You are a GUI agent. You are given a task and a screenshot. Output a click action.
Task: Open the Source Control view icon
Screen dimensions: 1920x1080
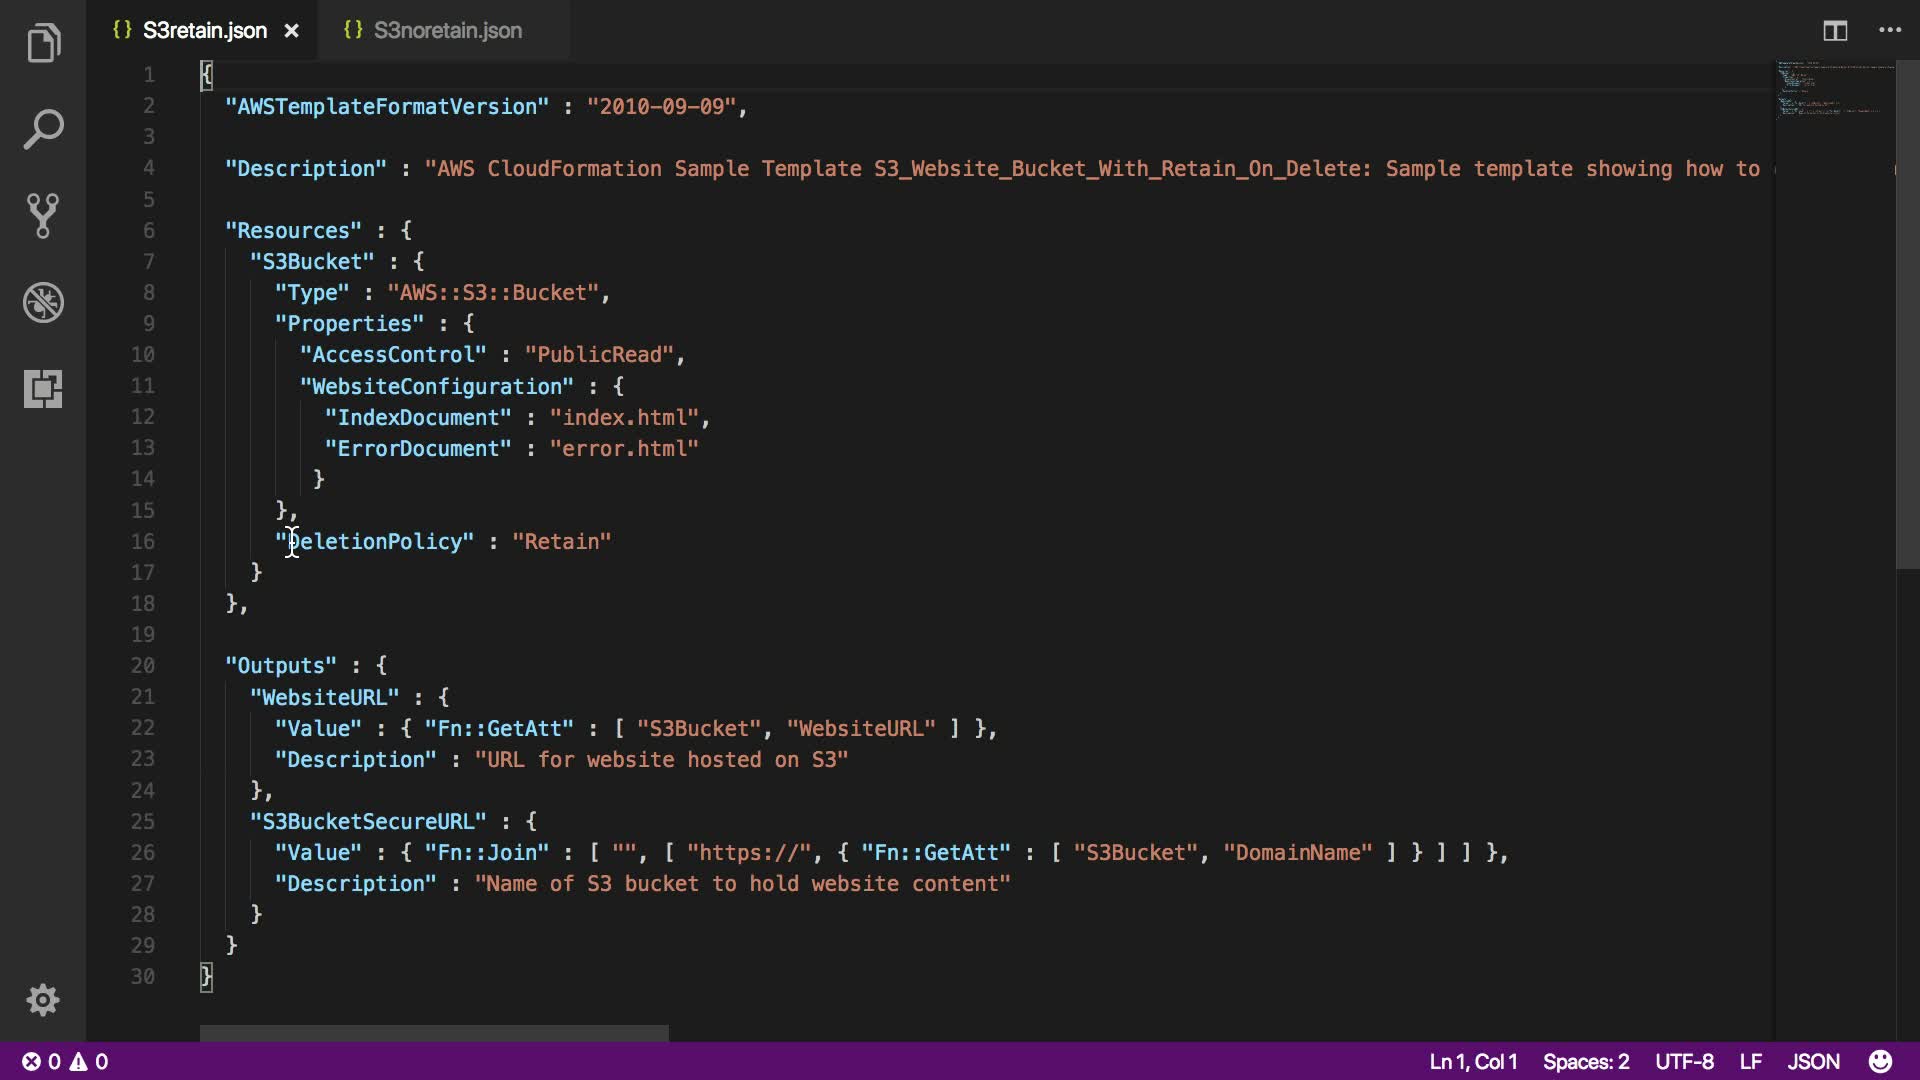(43, 216)
